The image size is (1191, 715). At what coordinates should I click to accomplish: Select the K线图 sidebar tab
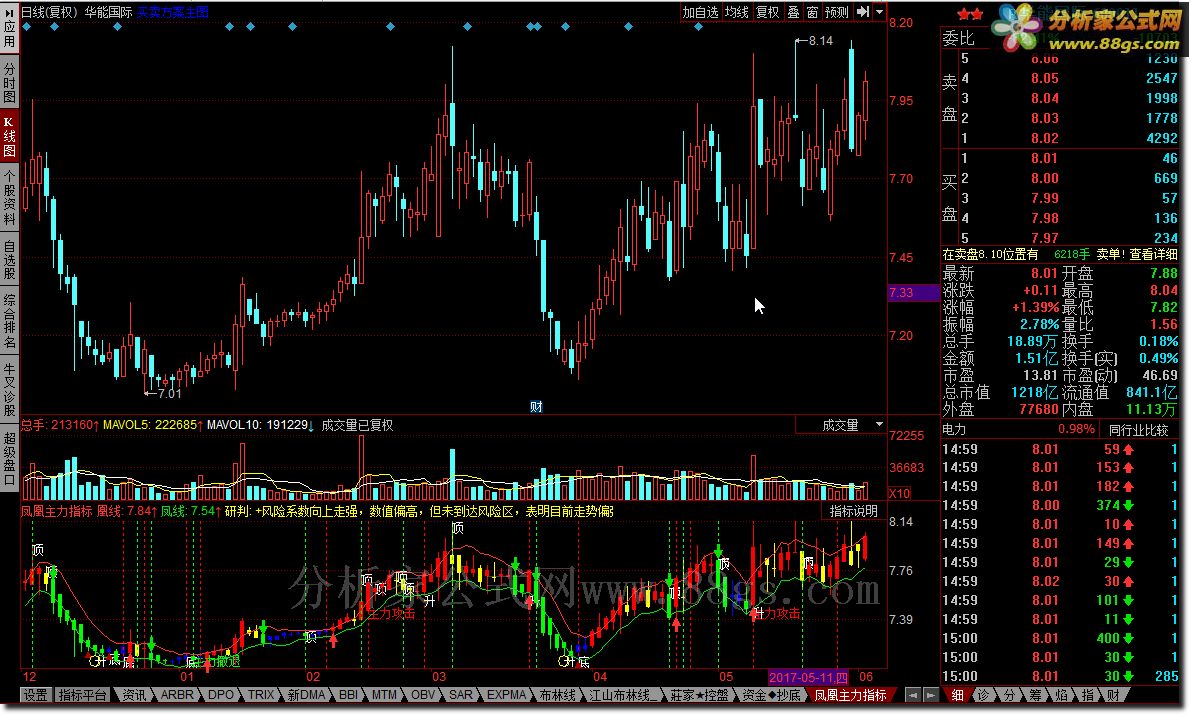(x=9, y=137)
